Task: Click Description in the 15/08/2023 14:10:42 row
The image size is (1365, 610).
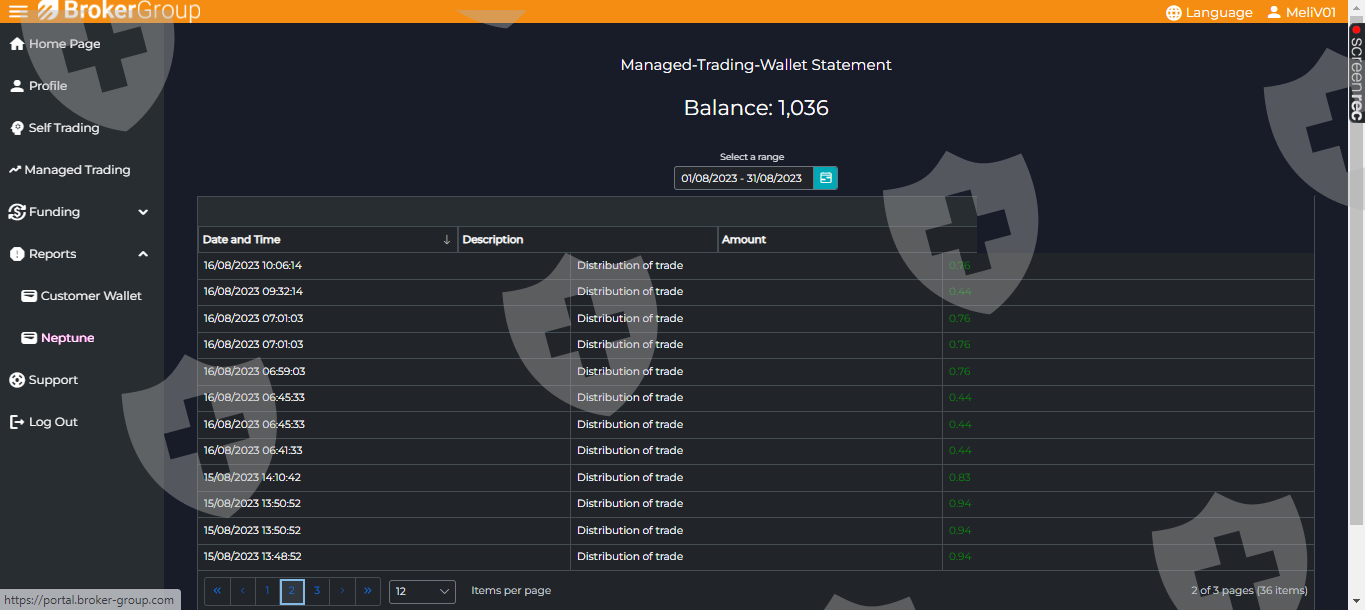Action: pos(630,478)
